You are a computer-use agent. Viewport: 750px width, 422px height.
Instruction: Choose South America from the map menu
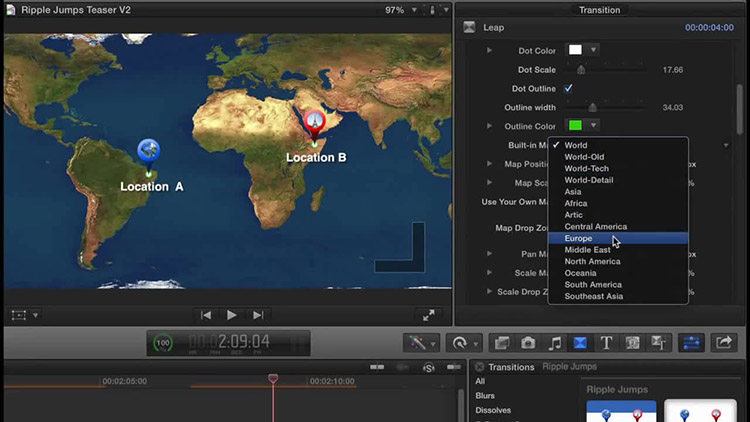click(618, 285)
